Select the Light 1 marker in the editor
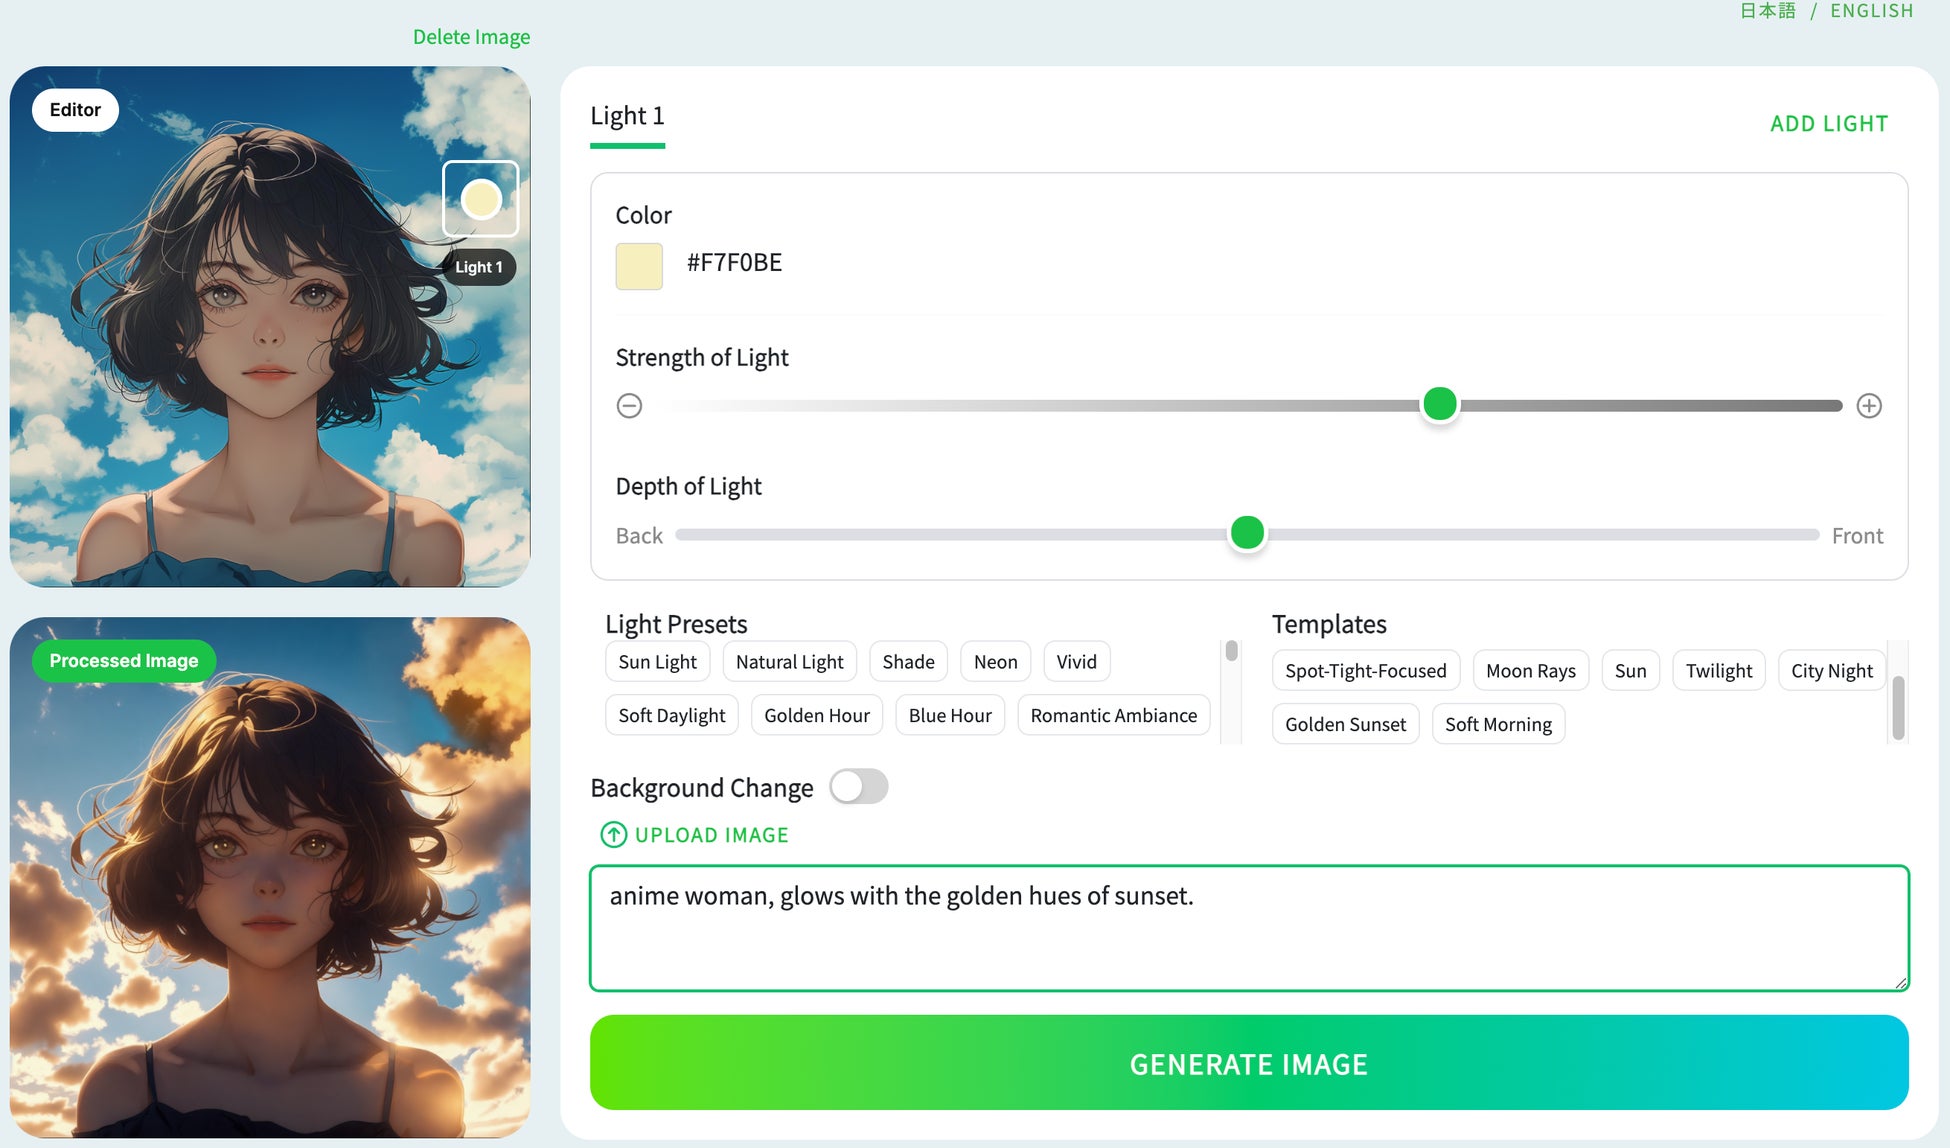The height and width of the screenshot is (1148, 1950). coord(481,199)
